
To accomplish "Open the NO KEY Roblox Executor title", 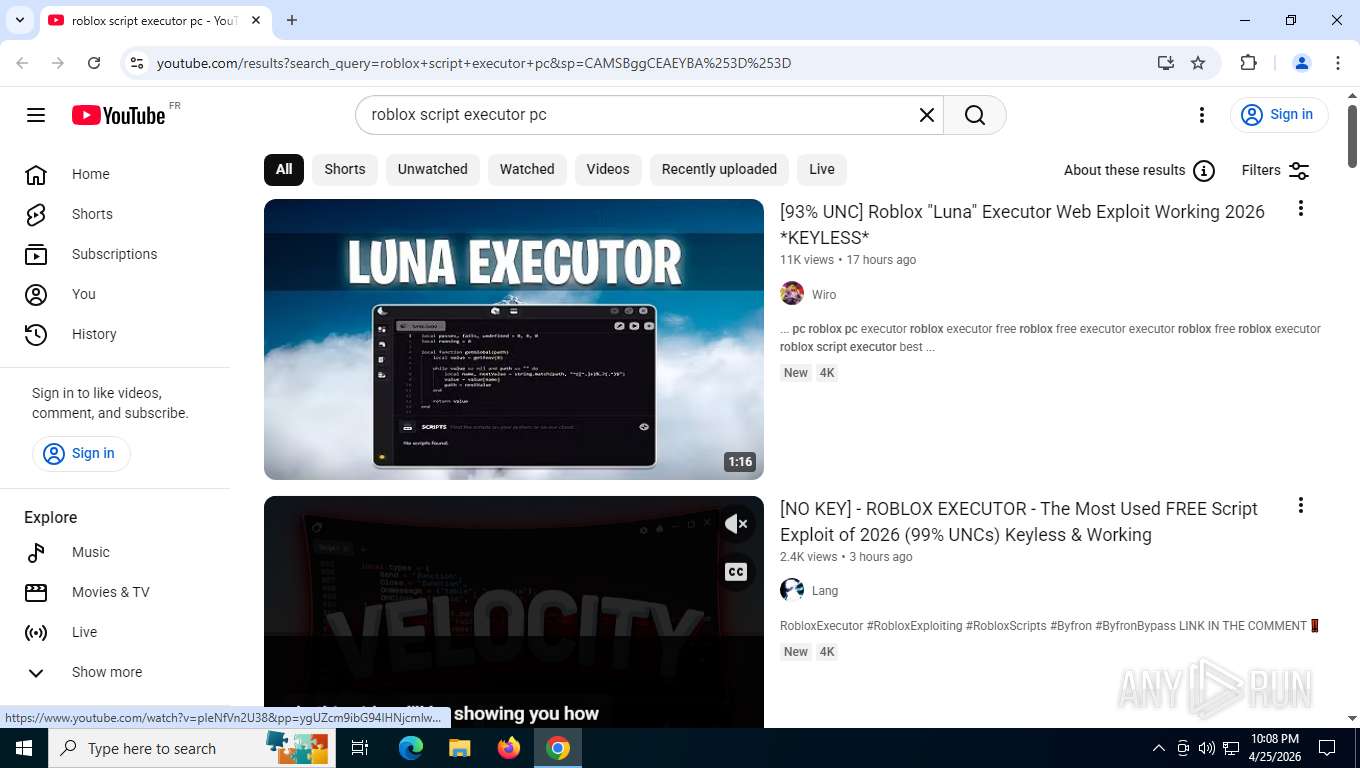I will [1018, 522].
